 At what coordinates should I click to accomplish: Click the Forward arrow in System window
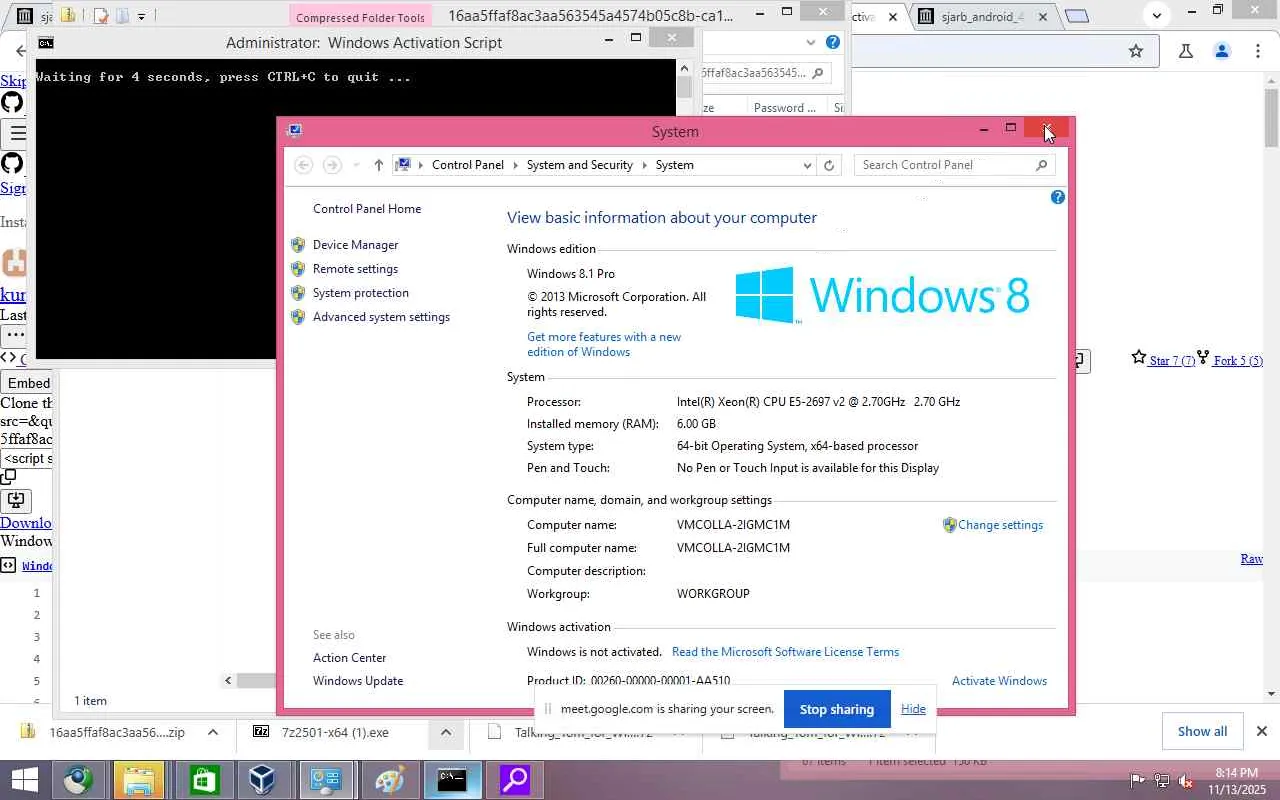click(332, 165)
